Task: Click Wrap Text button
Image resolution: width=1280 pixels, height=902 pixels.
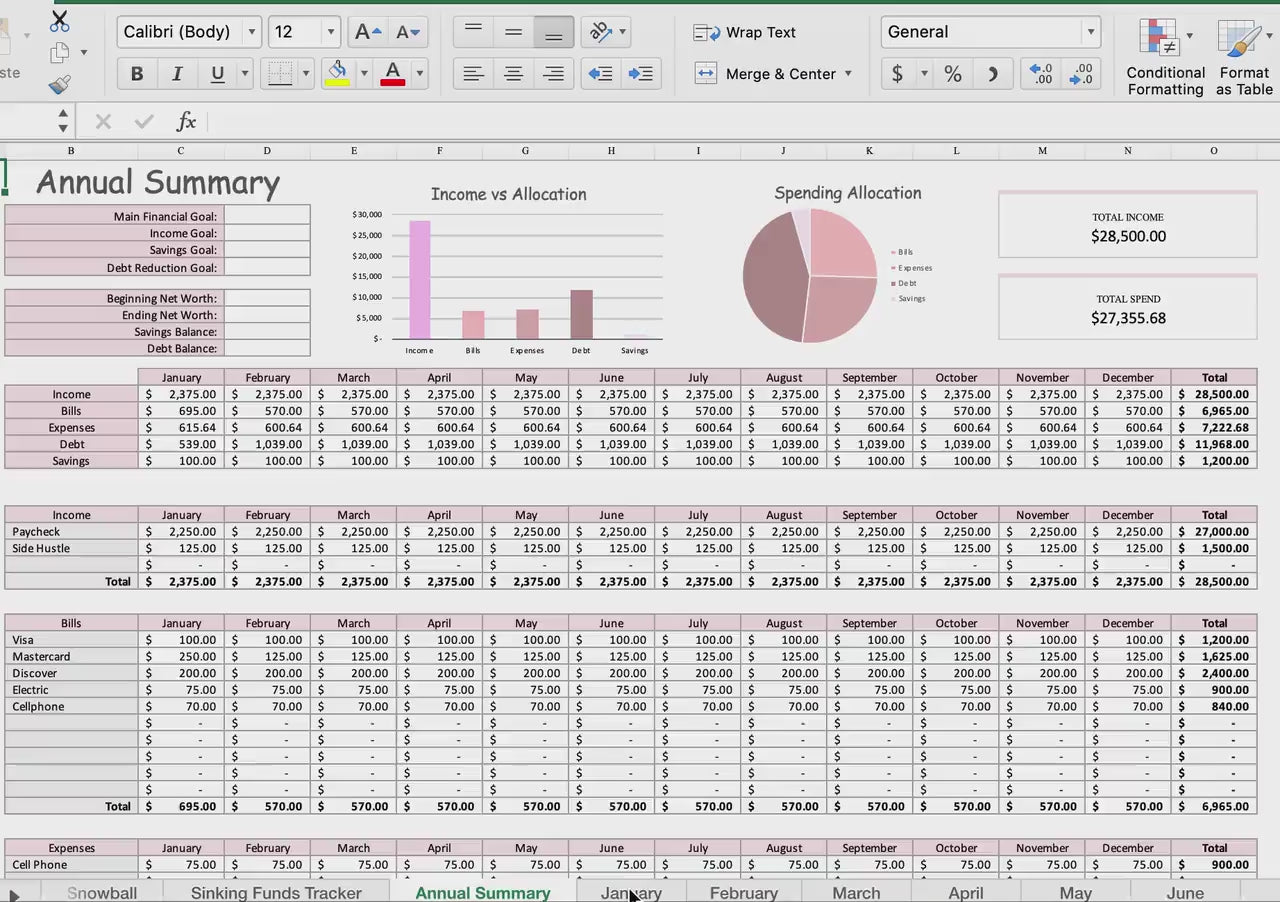Action: tap(745, 32)
